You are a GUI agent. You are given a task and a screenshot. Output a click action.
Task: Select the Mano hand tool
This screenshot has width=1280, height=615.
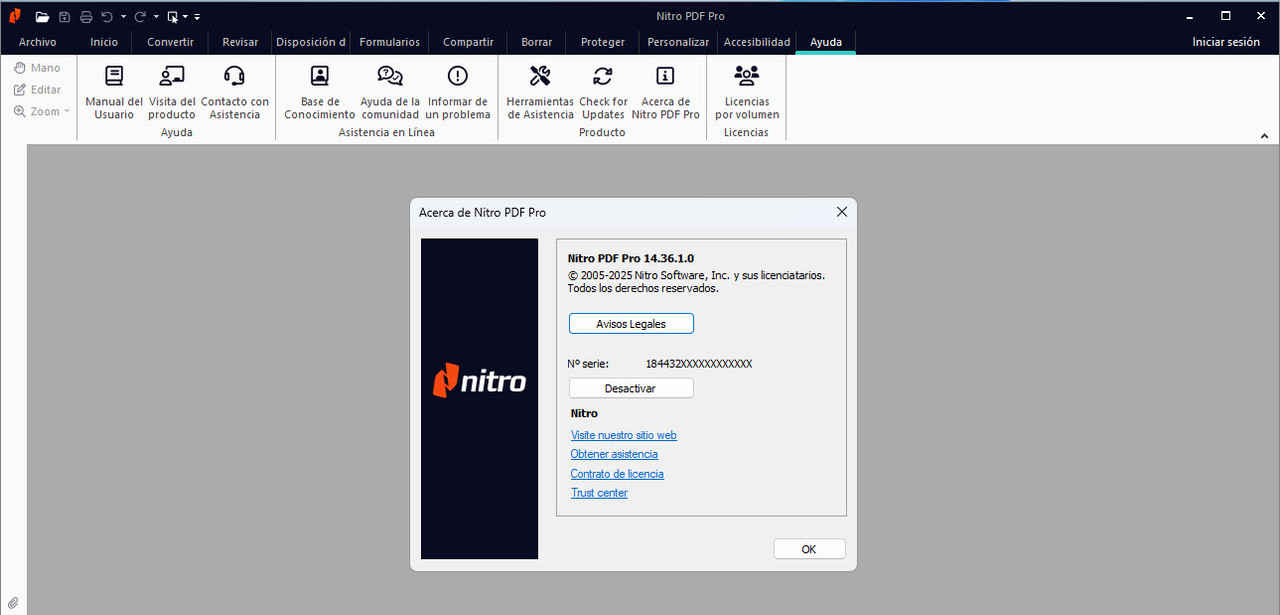click(37, 68)
